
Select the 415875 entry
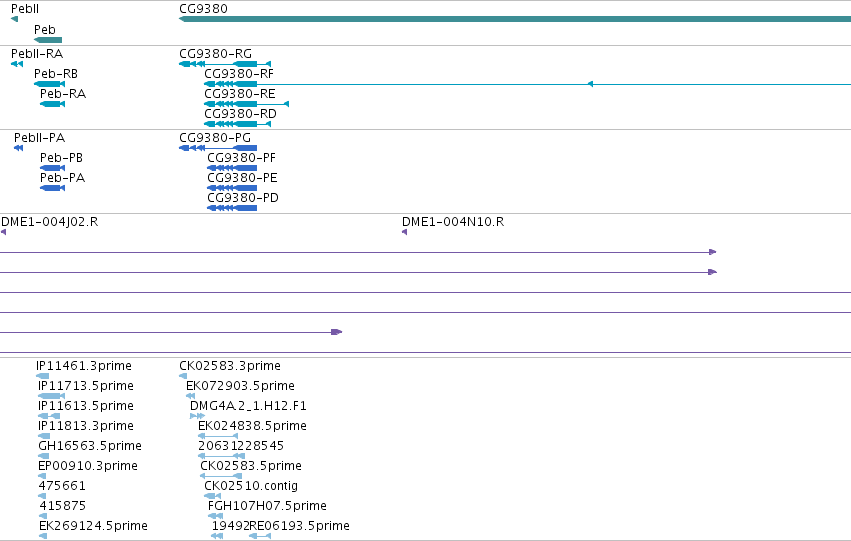pyautogui.click(x=62, y=506)
